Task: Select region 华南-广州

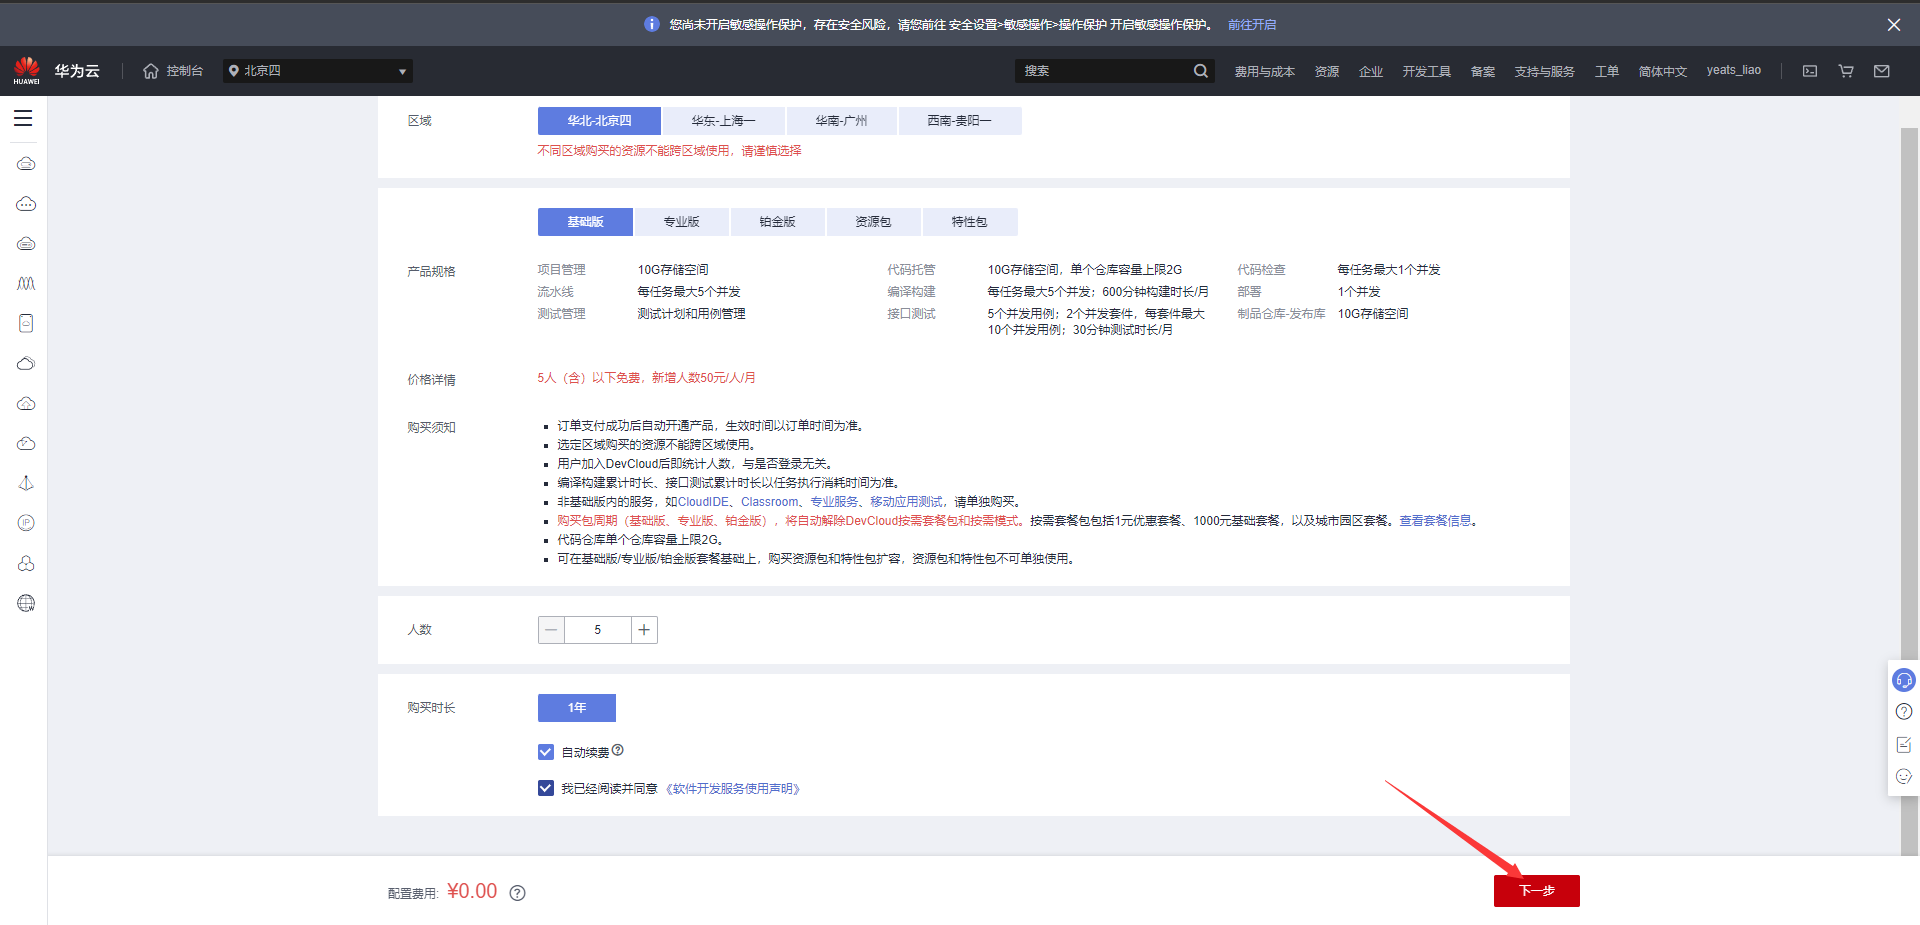Action: (x=842, y=121)
